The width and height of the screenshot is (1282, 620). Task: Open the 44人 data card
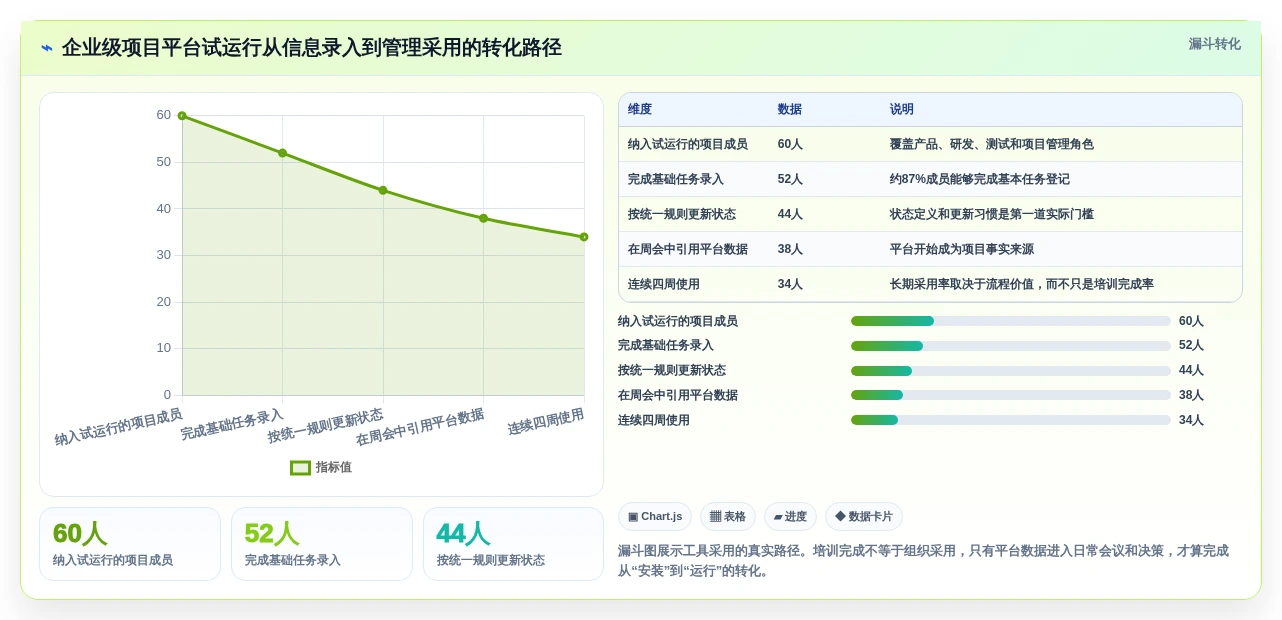tap(513, 544)
